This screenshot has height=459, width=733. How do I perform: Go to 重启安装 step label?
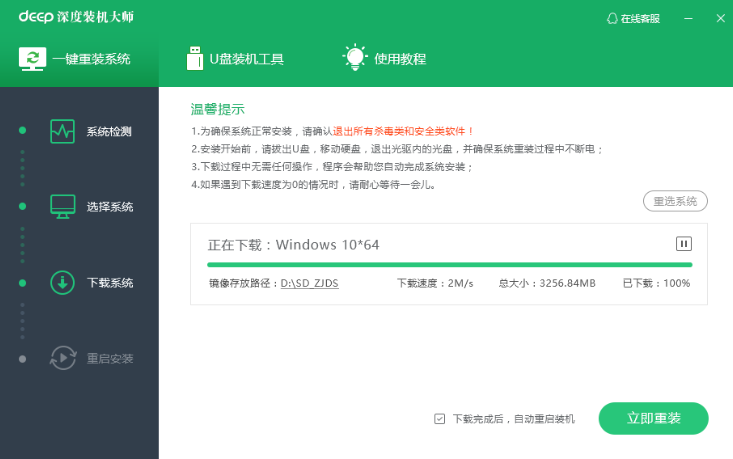[x=110, y=359]
